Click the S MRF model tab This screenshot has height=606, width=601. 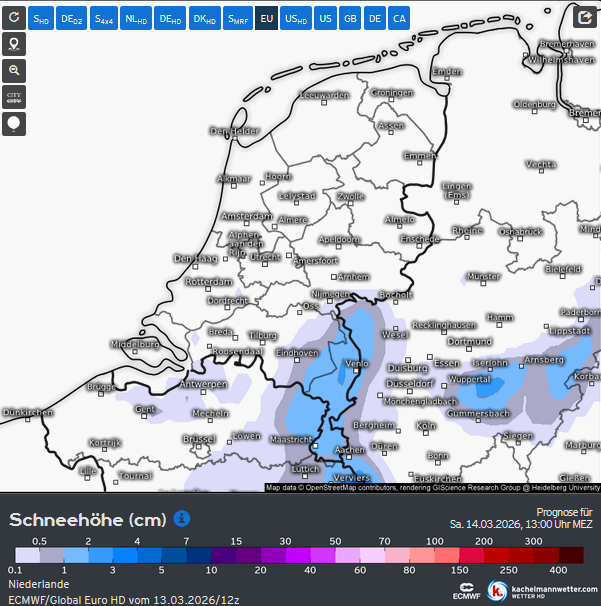pos(238,18)
